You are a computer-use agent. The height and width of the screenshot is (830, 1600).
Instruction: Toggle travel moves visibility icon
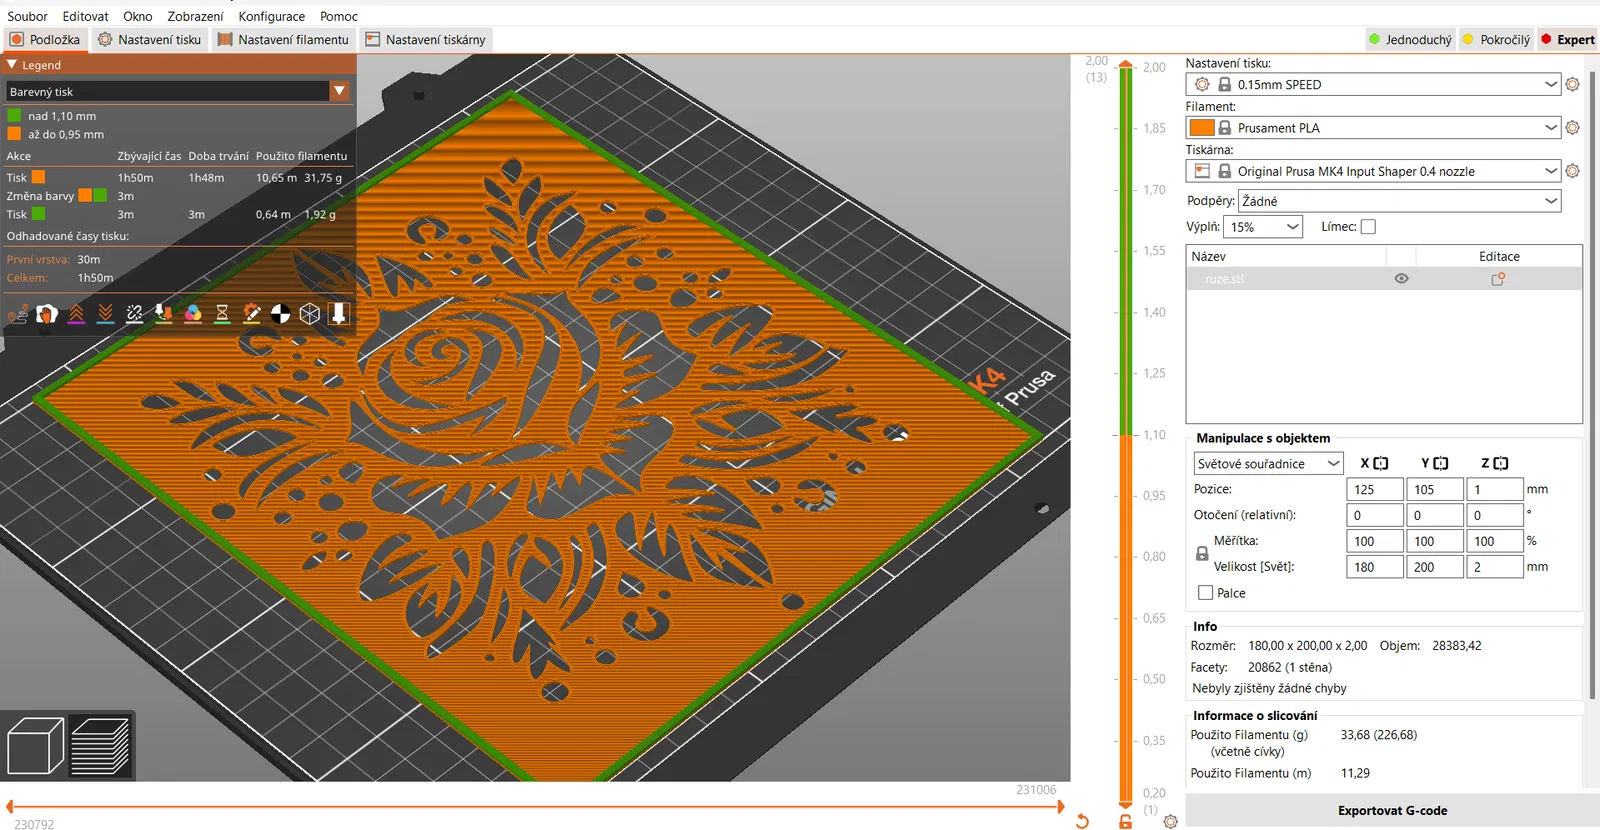point(17,314)
